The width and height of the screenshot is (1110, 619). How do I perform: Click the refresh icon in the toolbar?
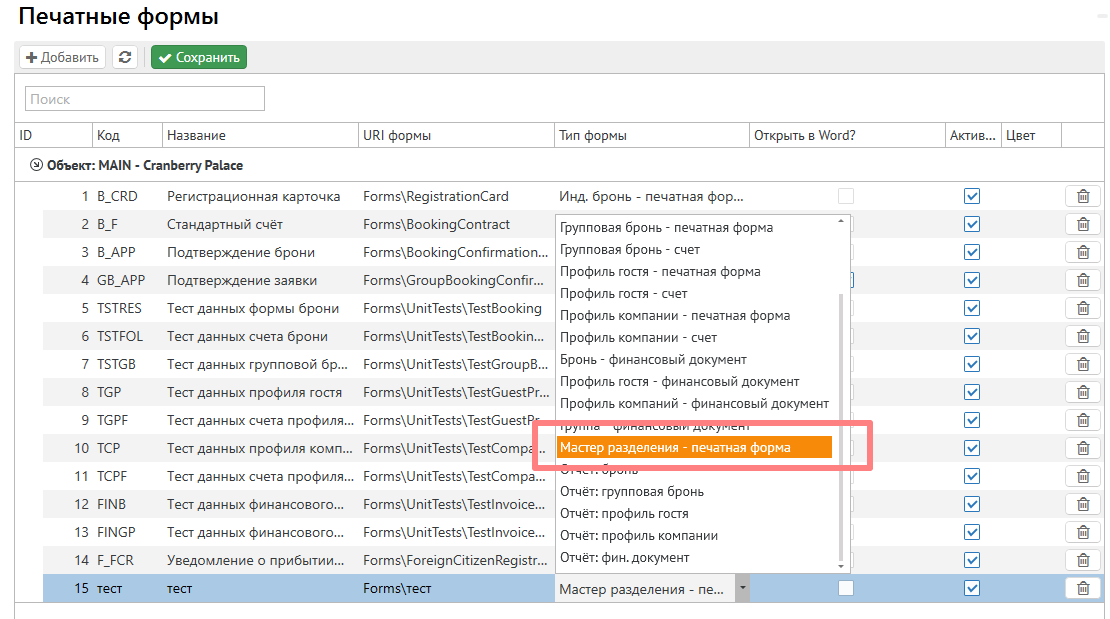click(x=125, y=58)
